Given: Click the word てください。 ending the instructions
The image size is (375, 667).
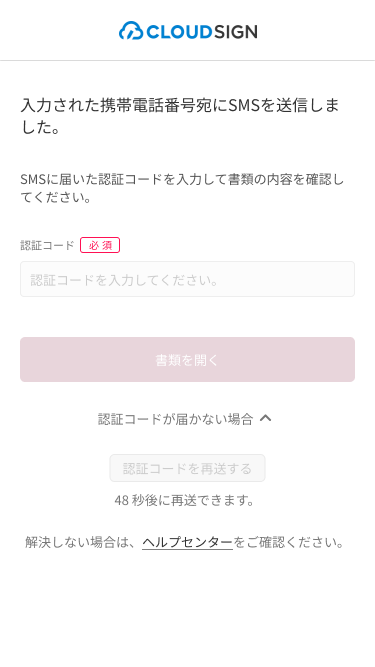Looking at the screenshot, I should [x=56, y=198].
